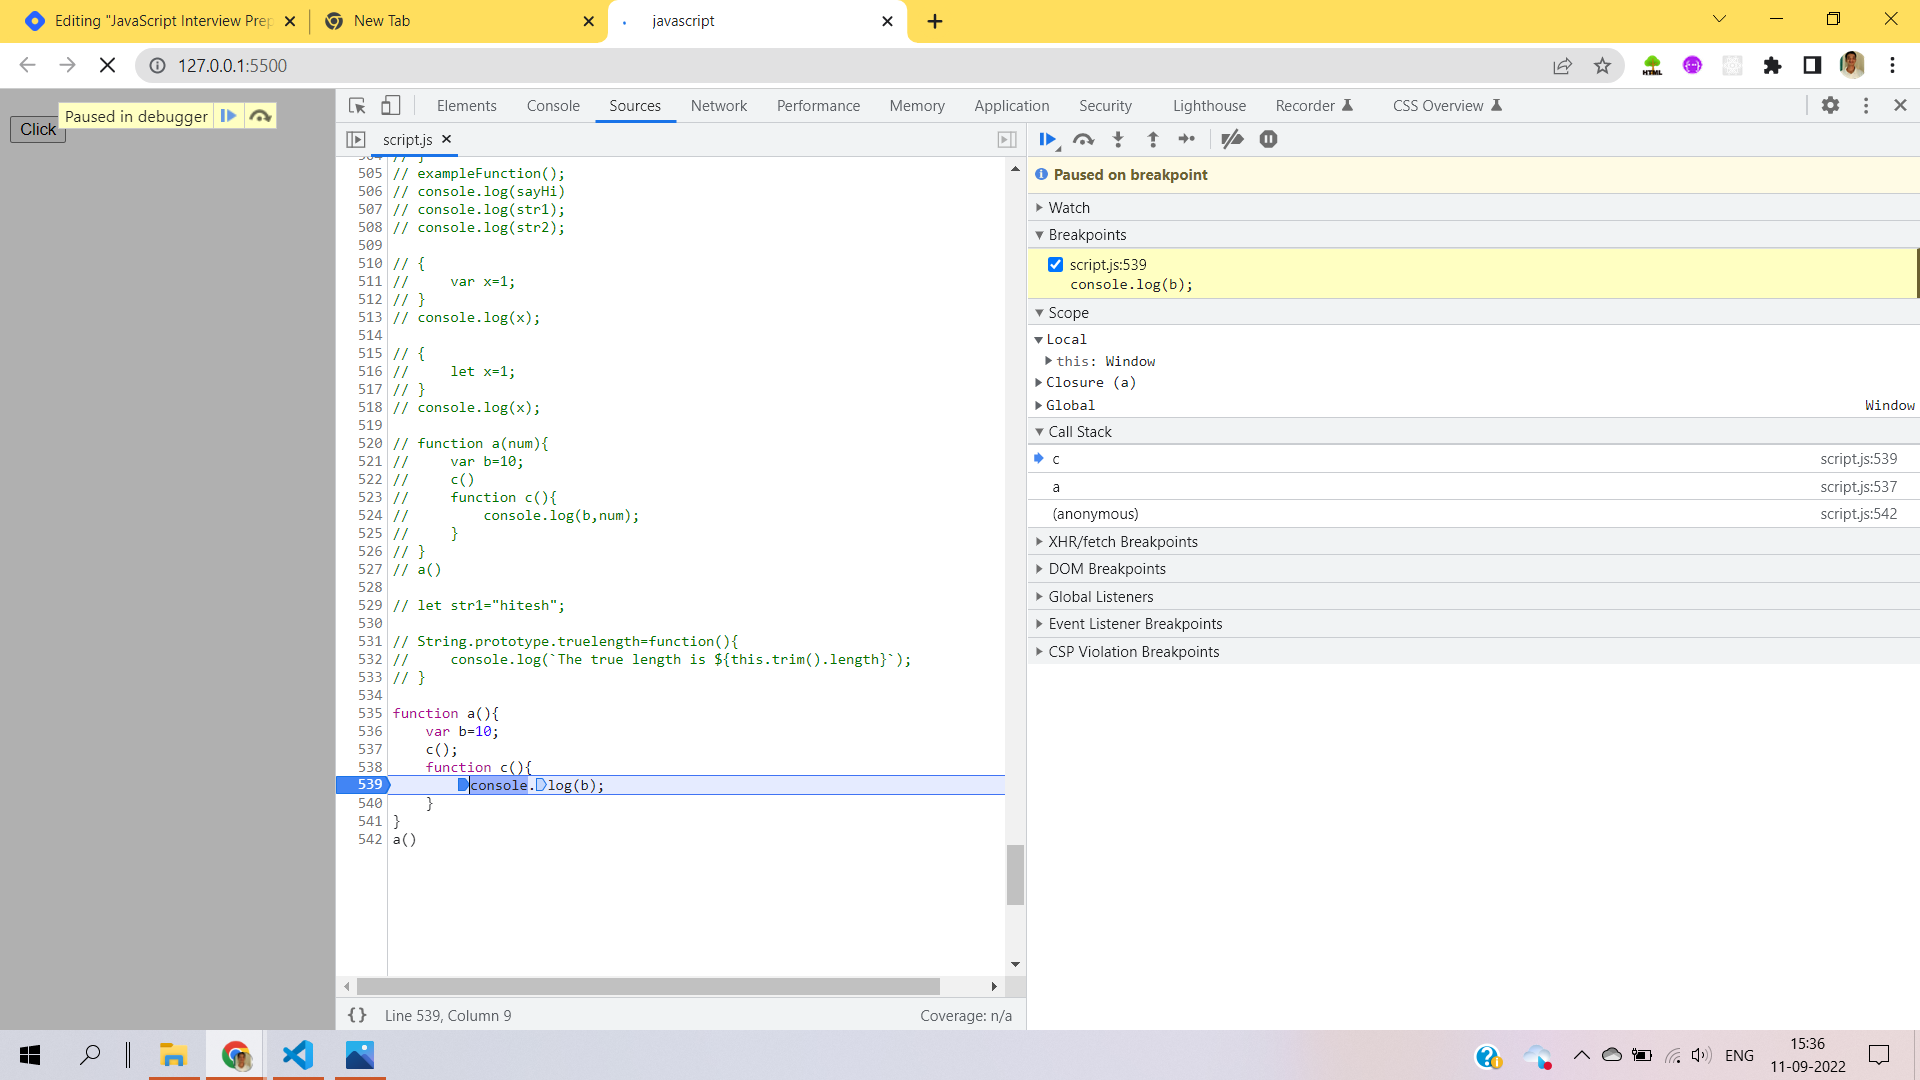Toggle pause on exceptions
This screenshot has height=1080, width=1920.
tap(1268, 140)
